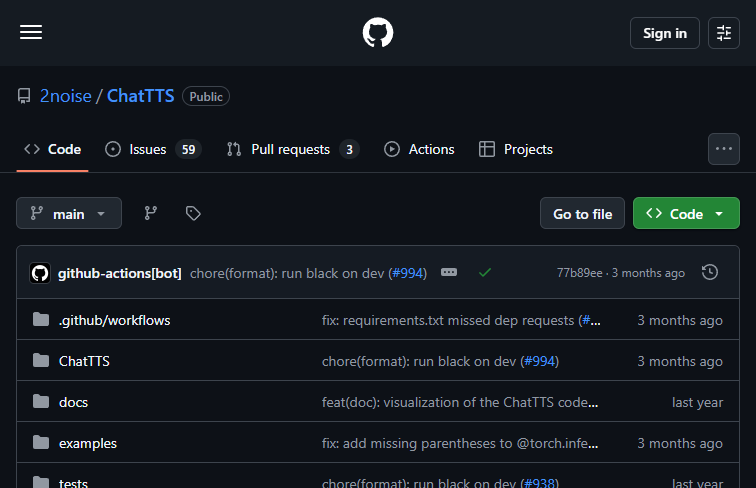Open commit 'feat(doc): visualization of the ChatTTS code'

[x=460, y=402]
